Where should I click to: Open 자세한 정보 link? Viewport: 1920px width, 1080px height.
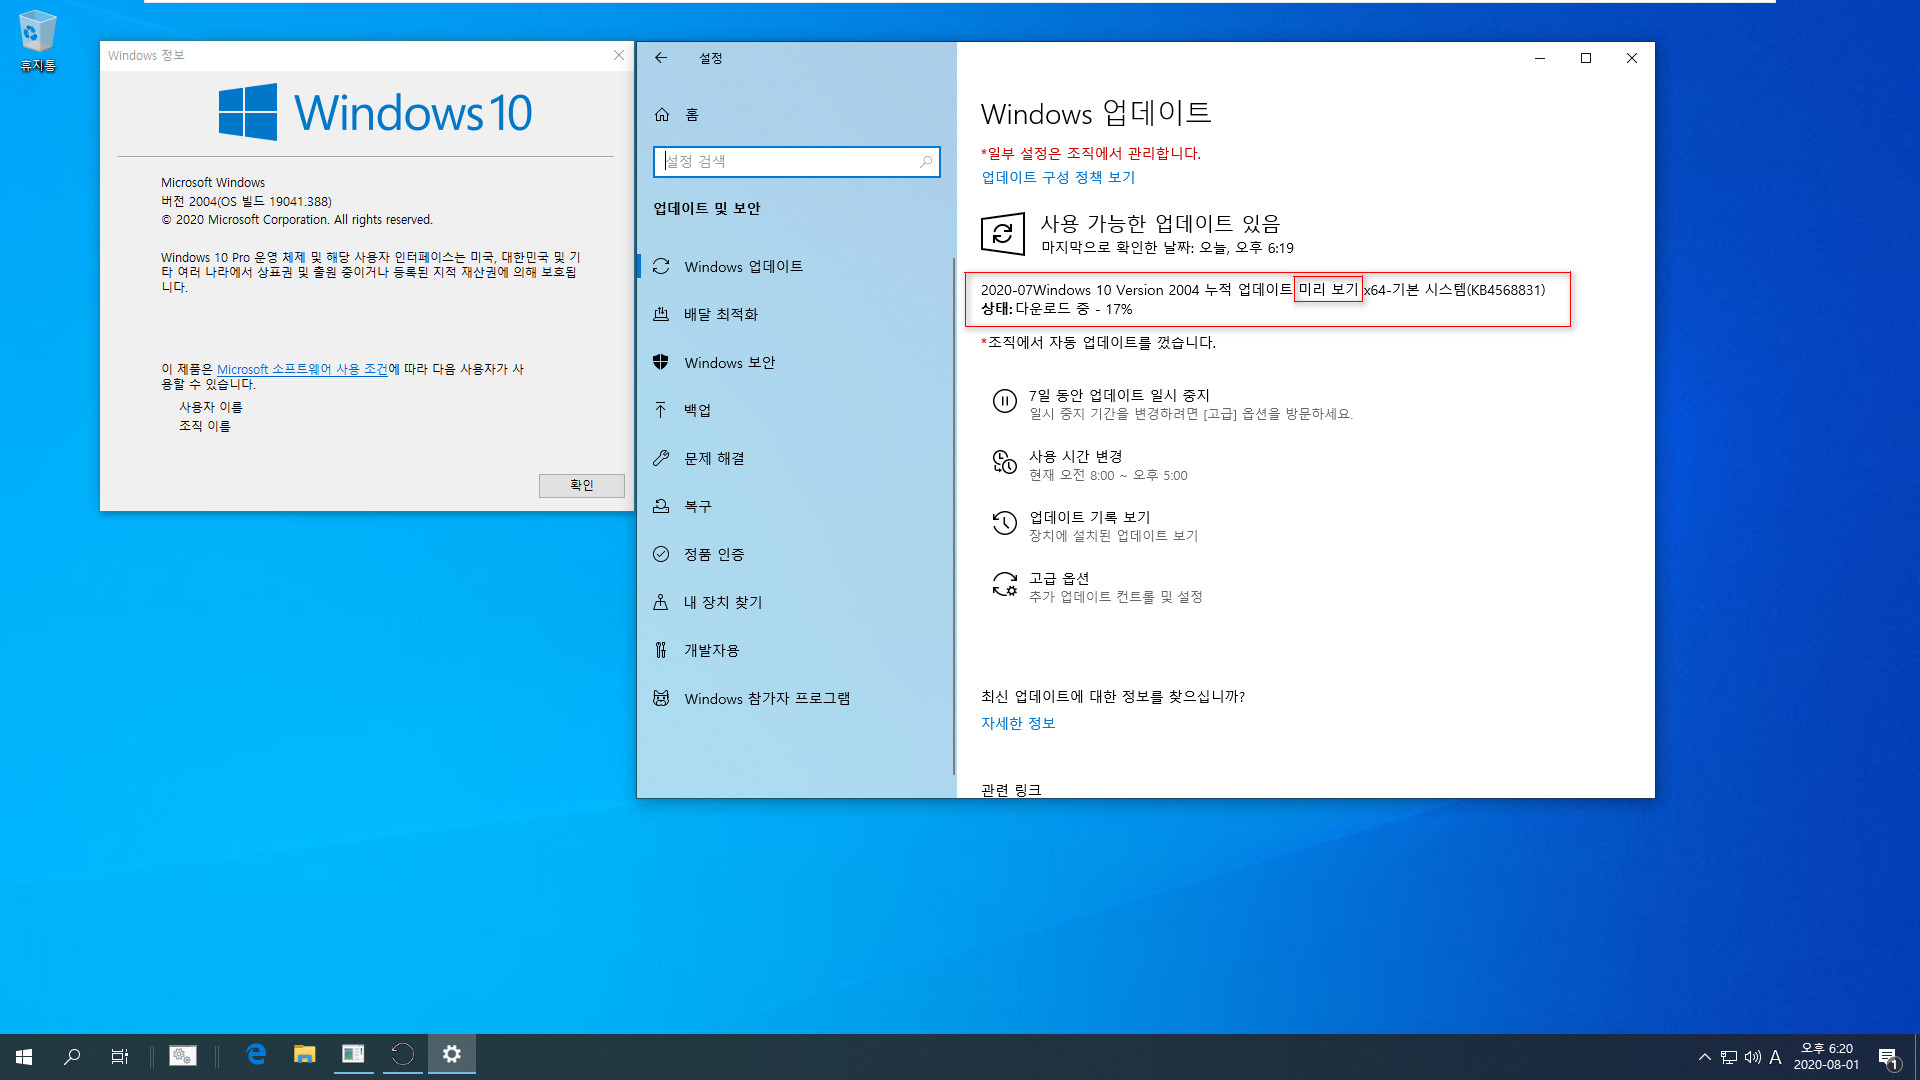[1018, 723]
